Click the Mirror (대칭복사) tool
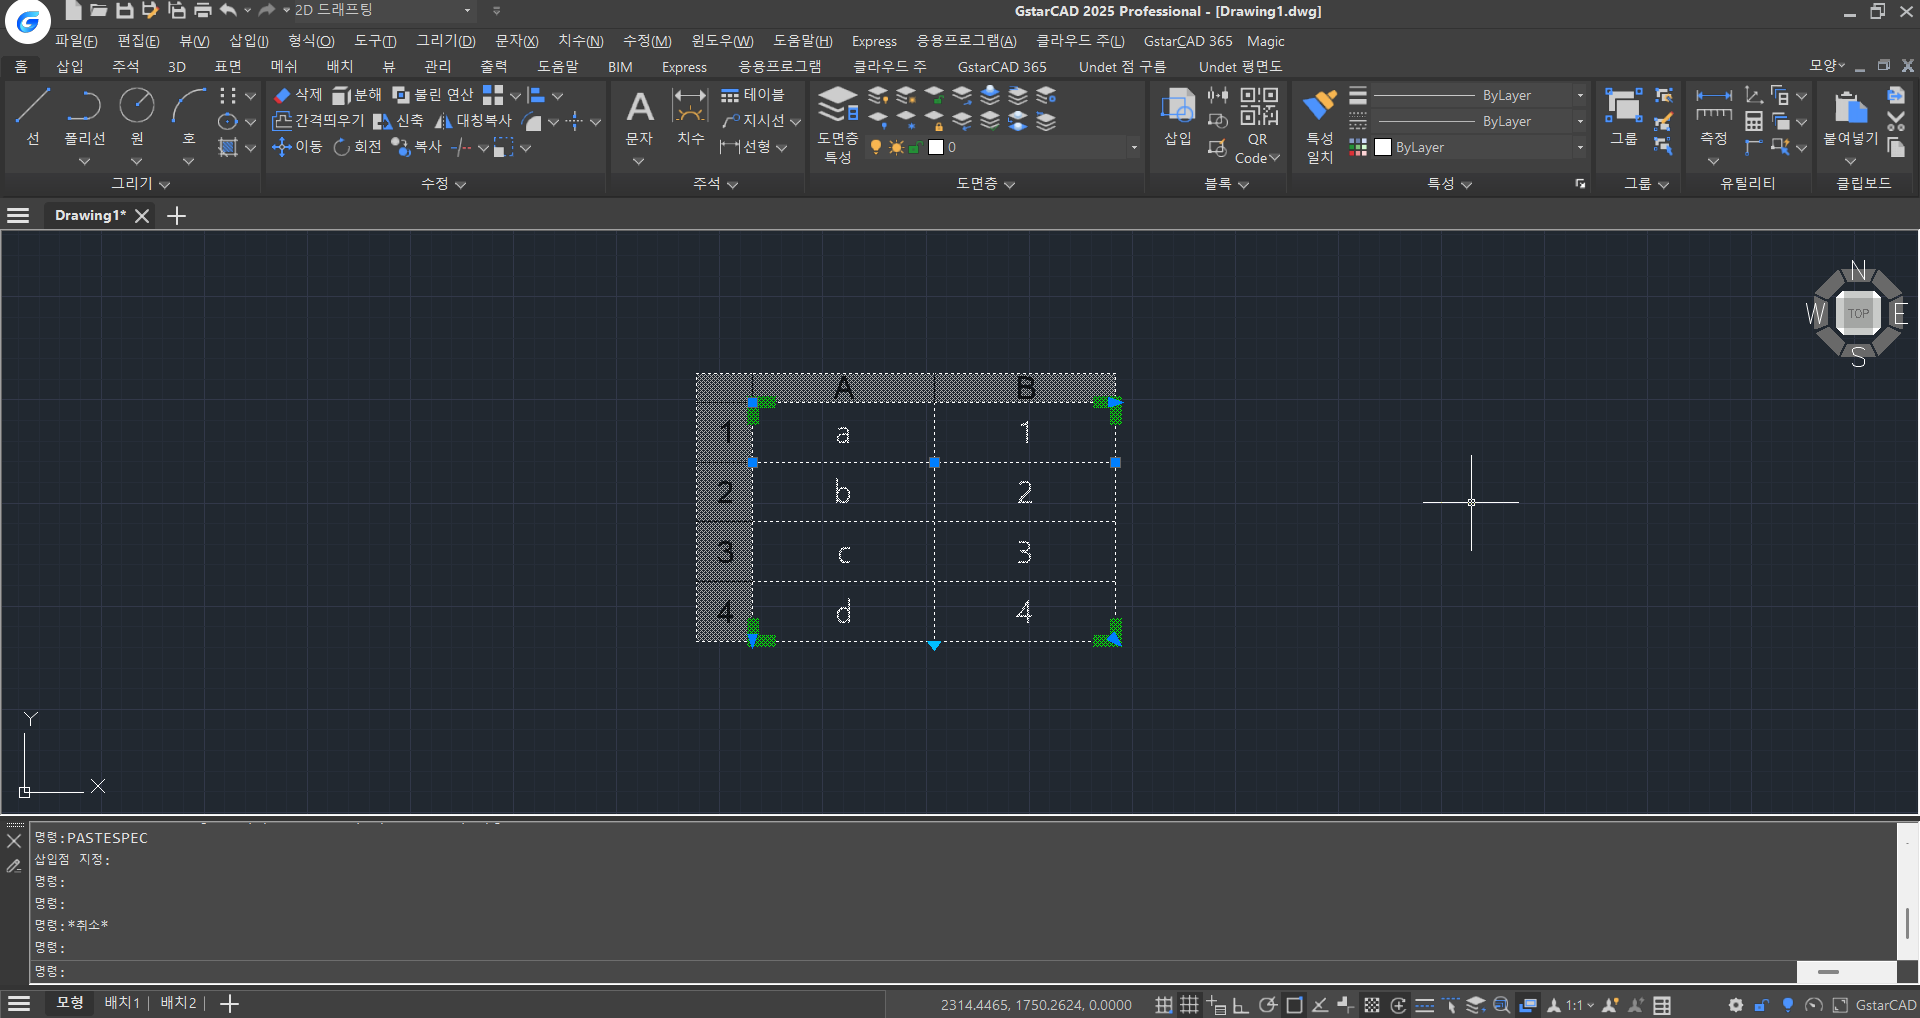 (x=473, y=121)
